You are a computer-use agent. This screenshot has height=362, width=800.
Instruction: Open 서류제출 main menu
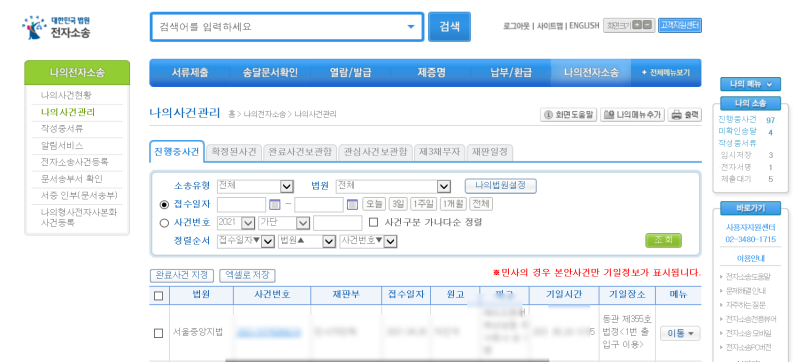click(190, 73)
